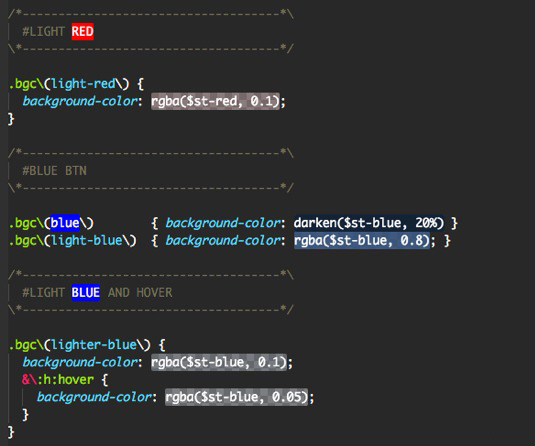Click the darken($st-blue, 20%) value

click(369, 223)
